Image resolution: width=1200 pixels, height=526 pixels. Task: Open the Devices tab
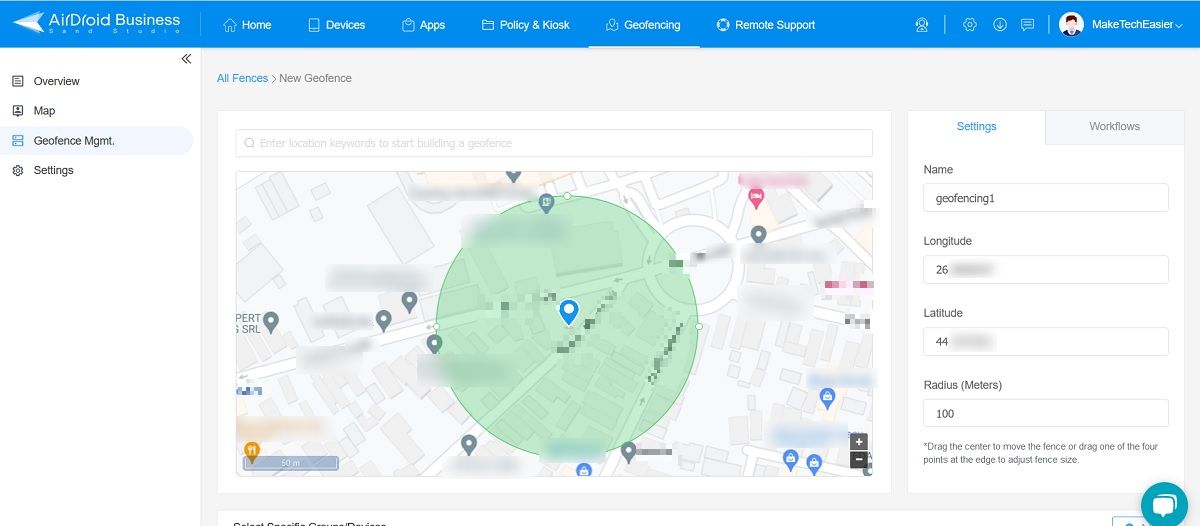336,25
